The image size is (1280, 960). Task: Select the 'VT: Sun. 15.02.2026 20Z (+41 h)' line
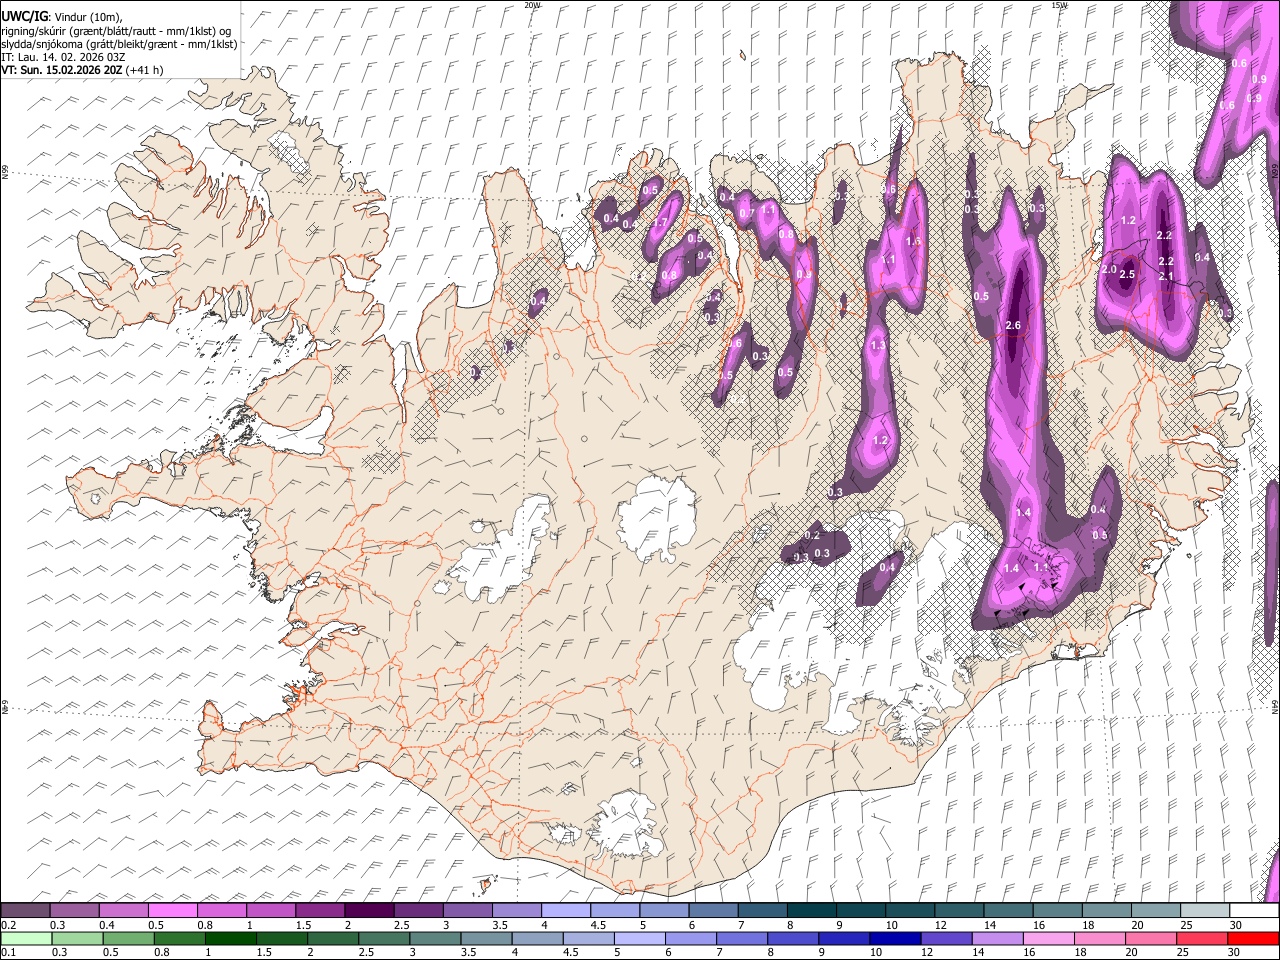82,70
